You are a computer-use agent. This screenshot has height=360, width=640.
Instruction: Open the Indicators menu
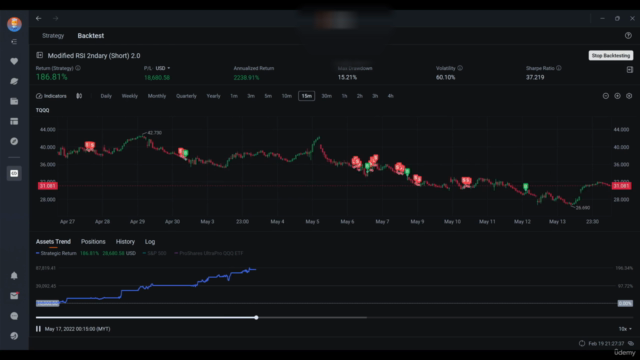coord(51,96)
